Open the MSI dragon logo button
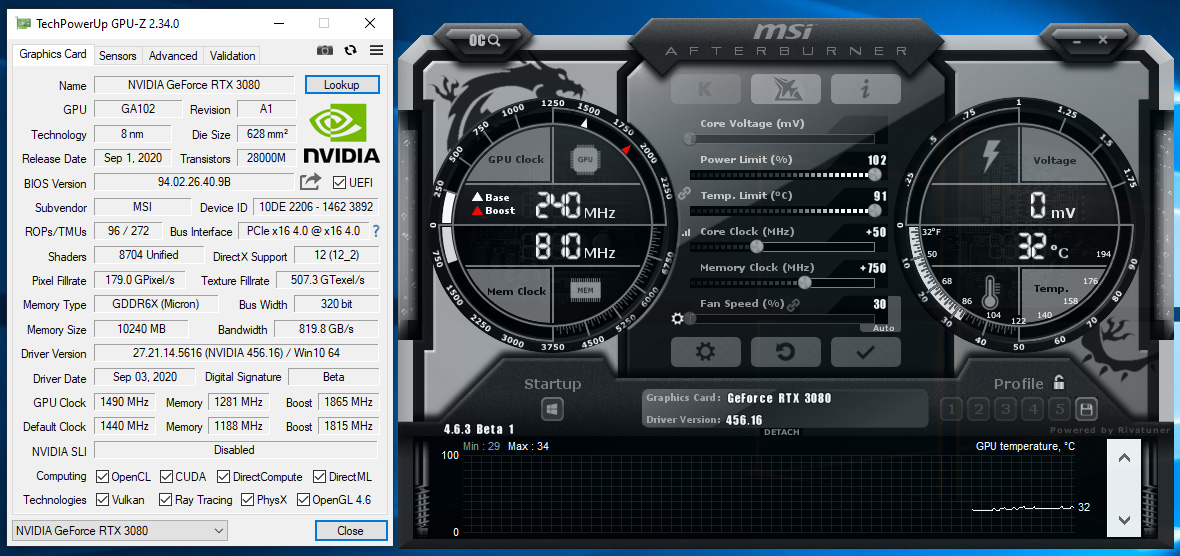The width and height of the screenshot is (1180, 556). [x=786, y=90]
